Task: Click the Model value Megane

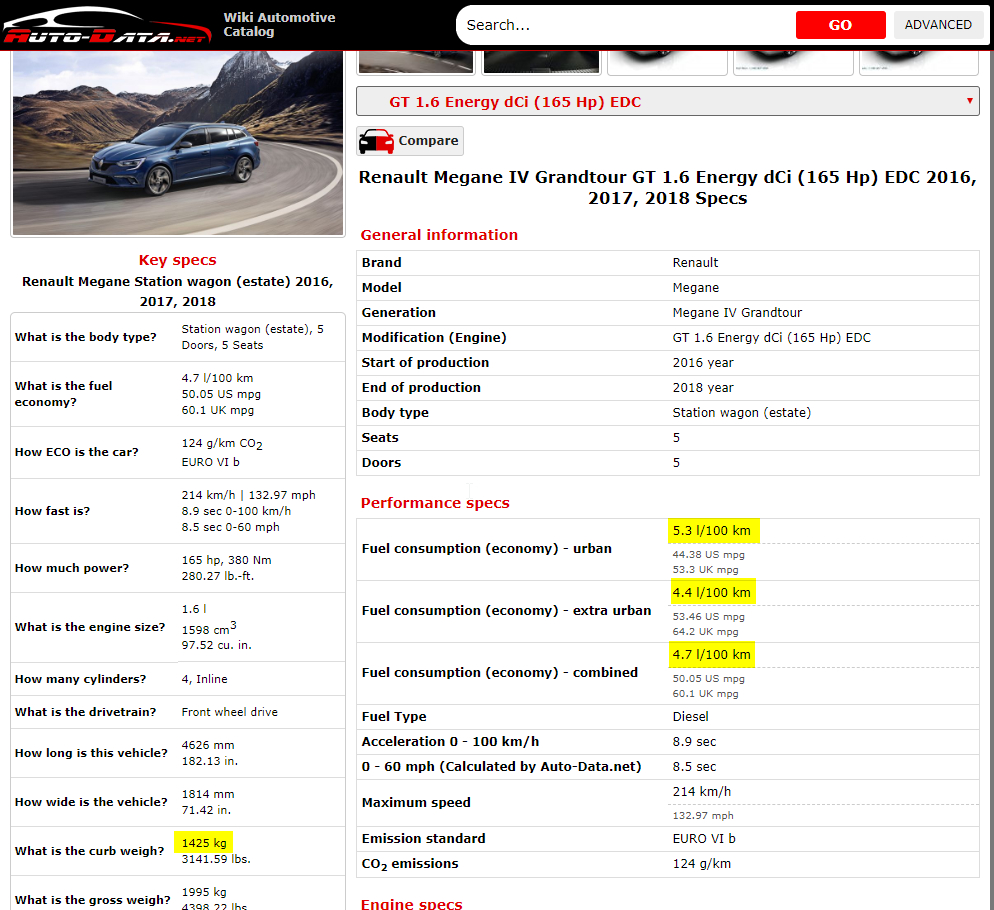Action: pos(695,287)
